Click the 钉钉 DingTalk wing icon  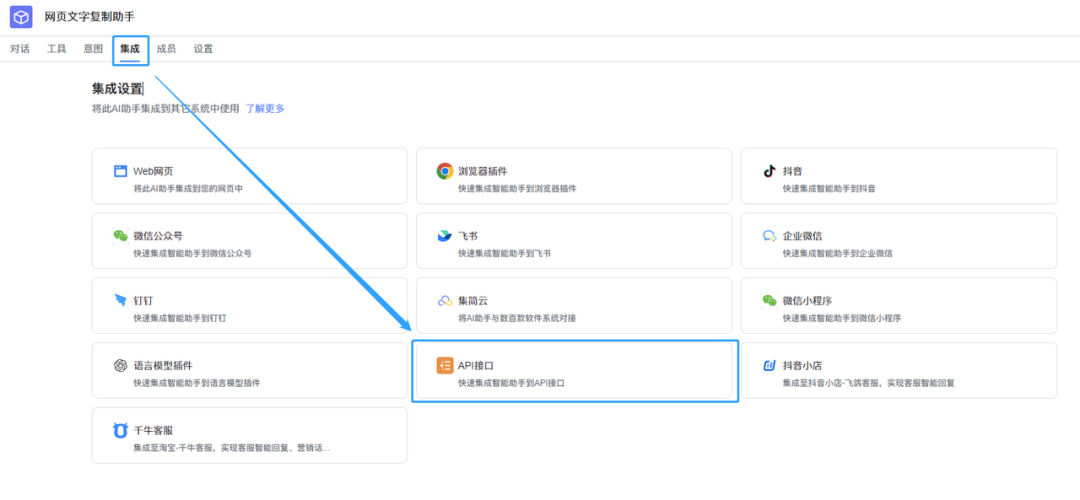pyautogui.click(x=121, y=300)
